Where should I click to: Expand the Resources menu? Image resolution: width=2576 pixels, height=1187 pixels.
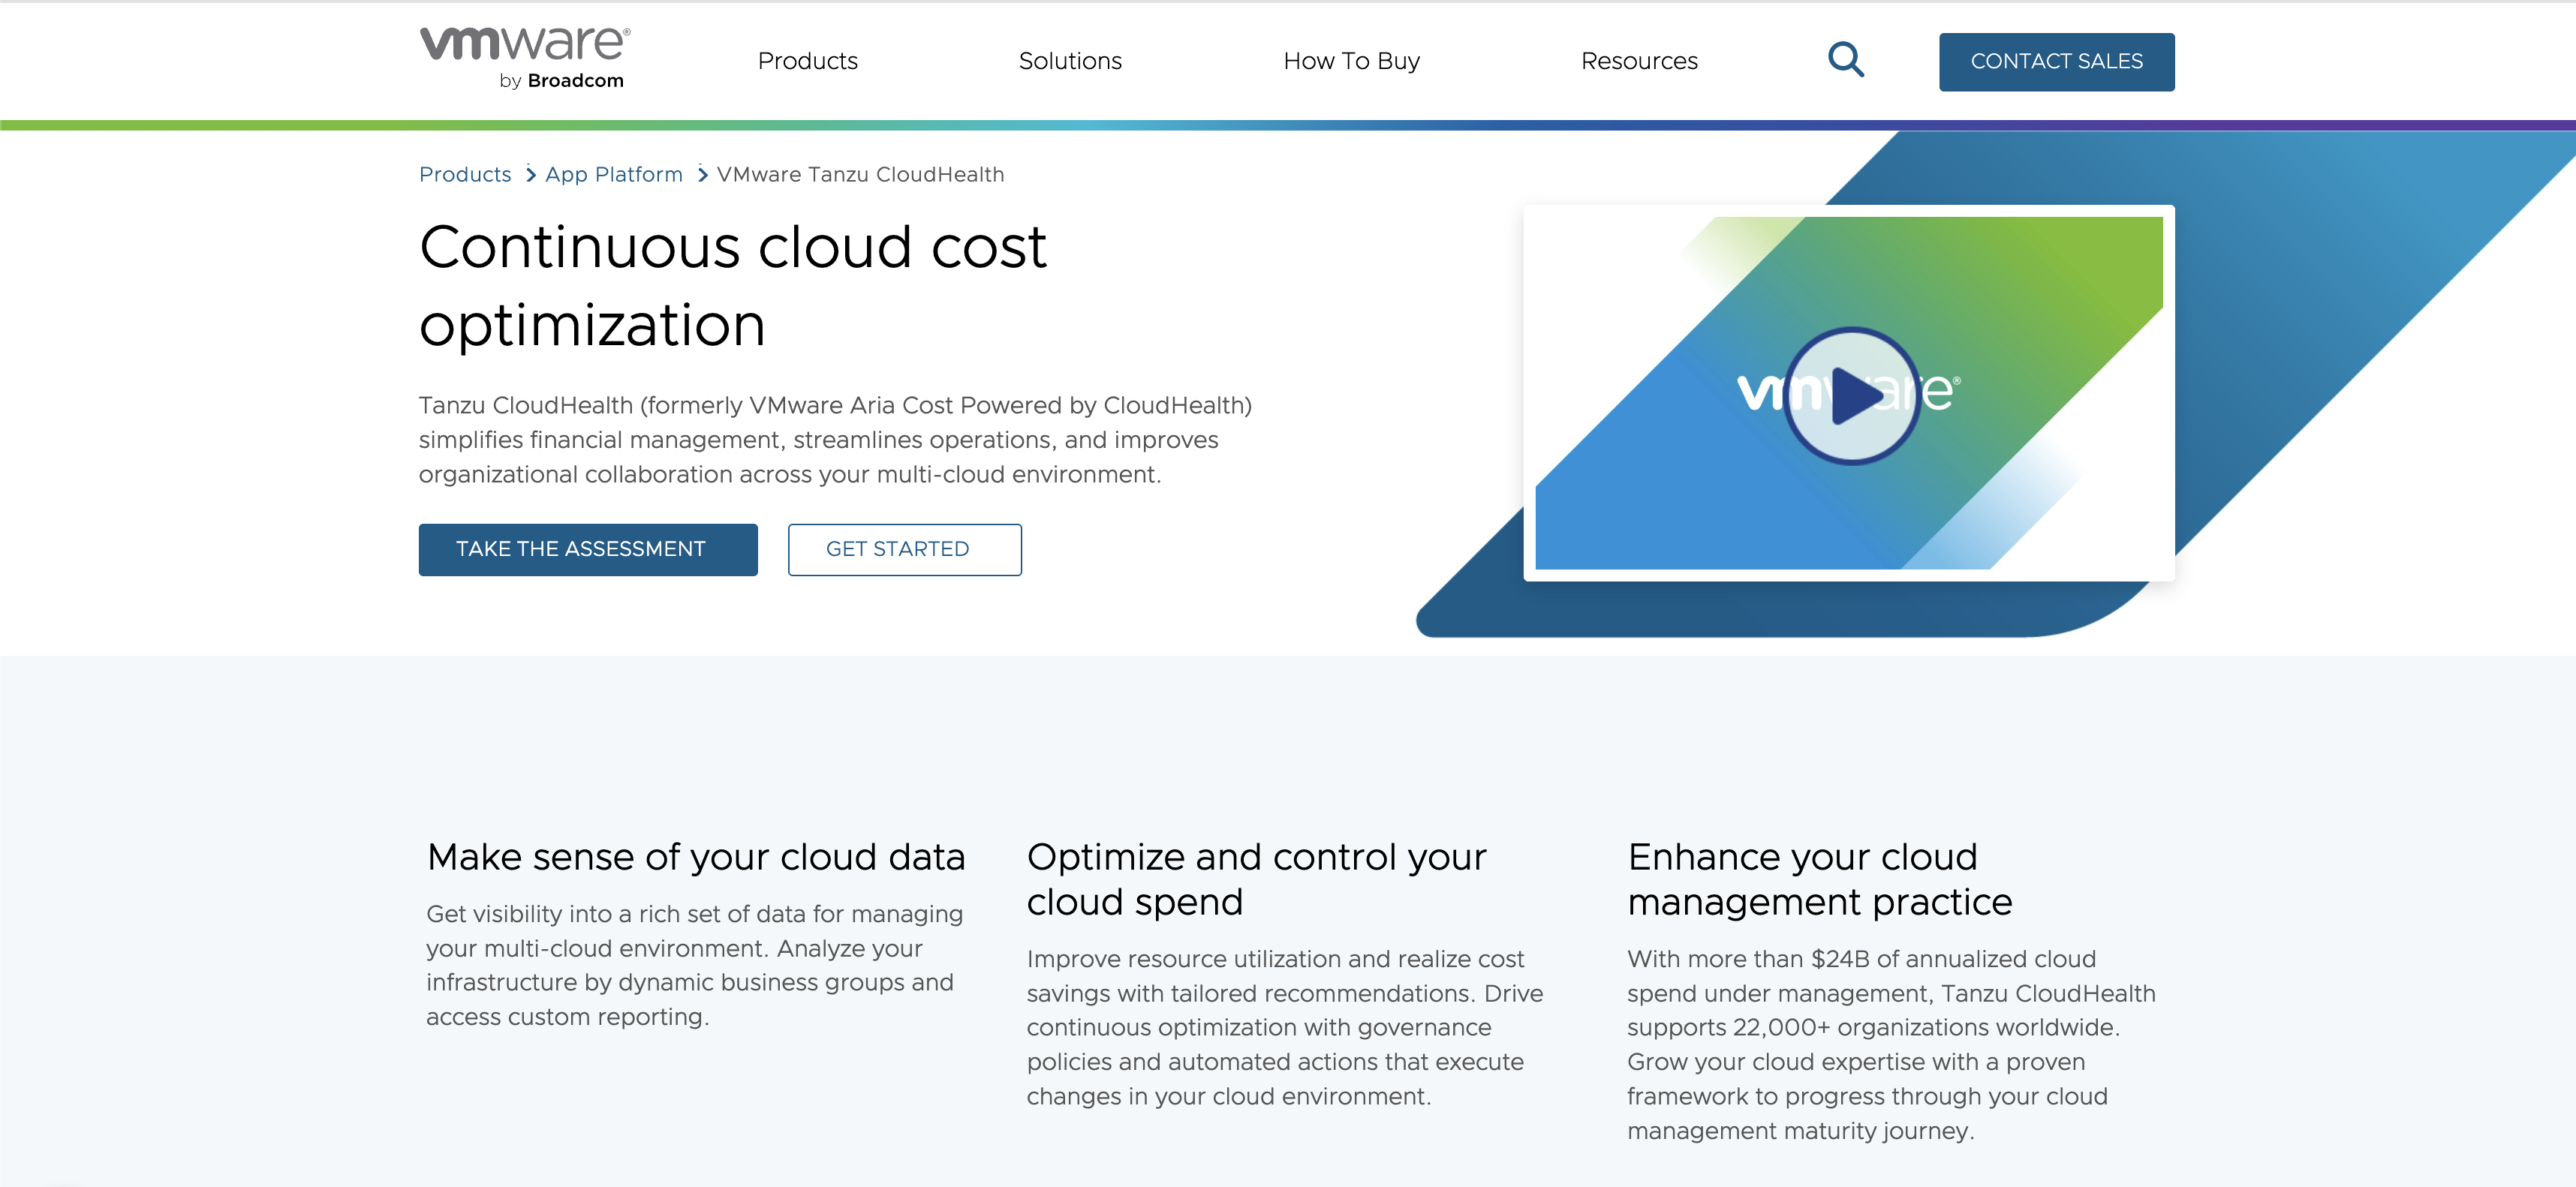tap(1638, 61)
